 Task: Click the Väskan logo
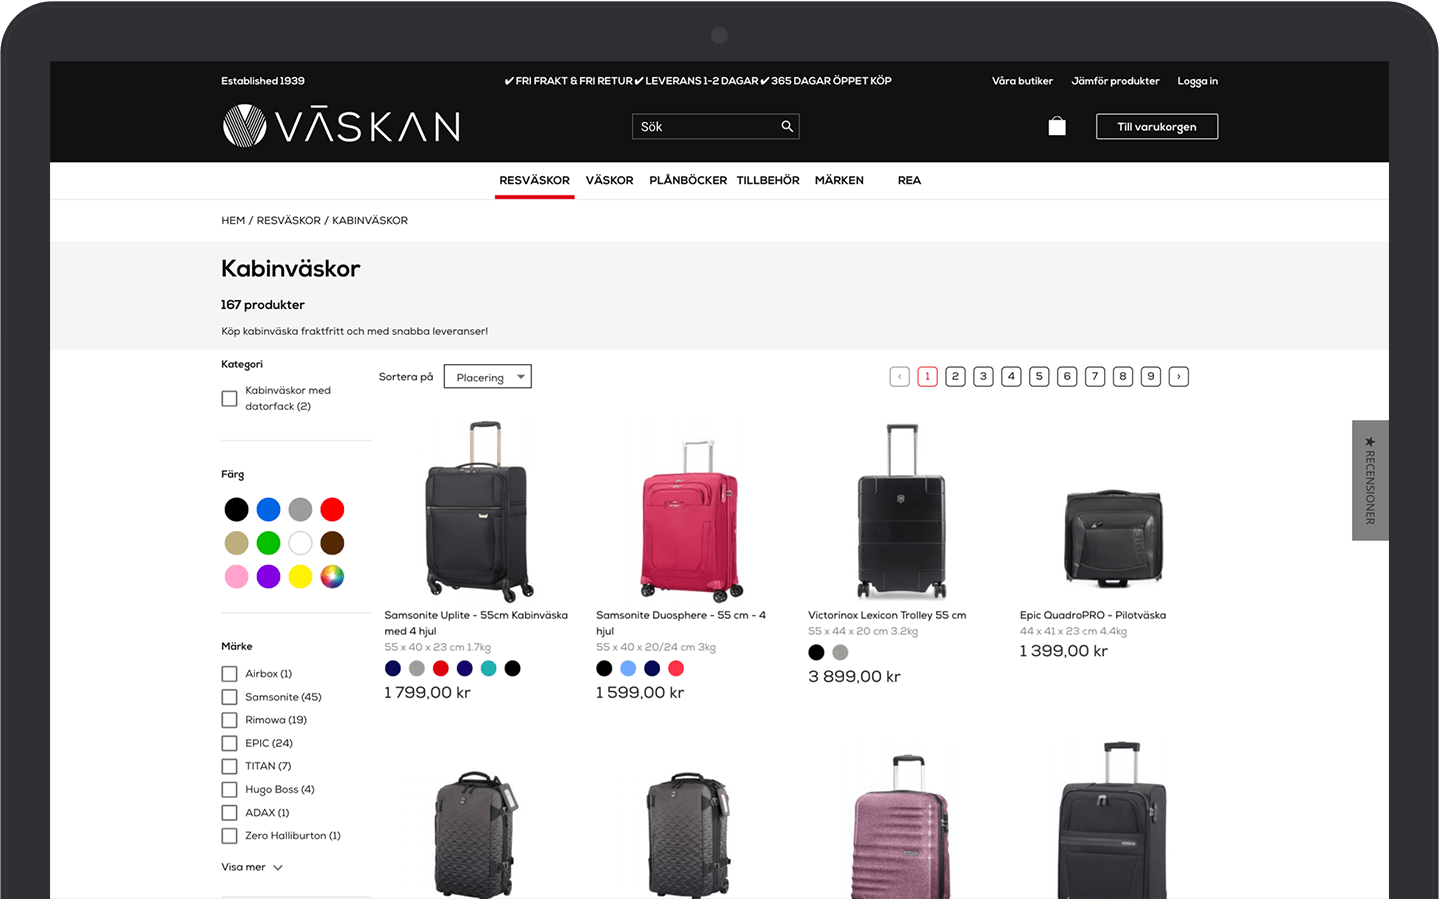pos(341,126)
